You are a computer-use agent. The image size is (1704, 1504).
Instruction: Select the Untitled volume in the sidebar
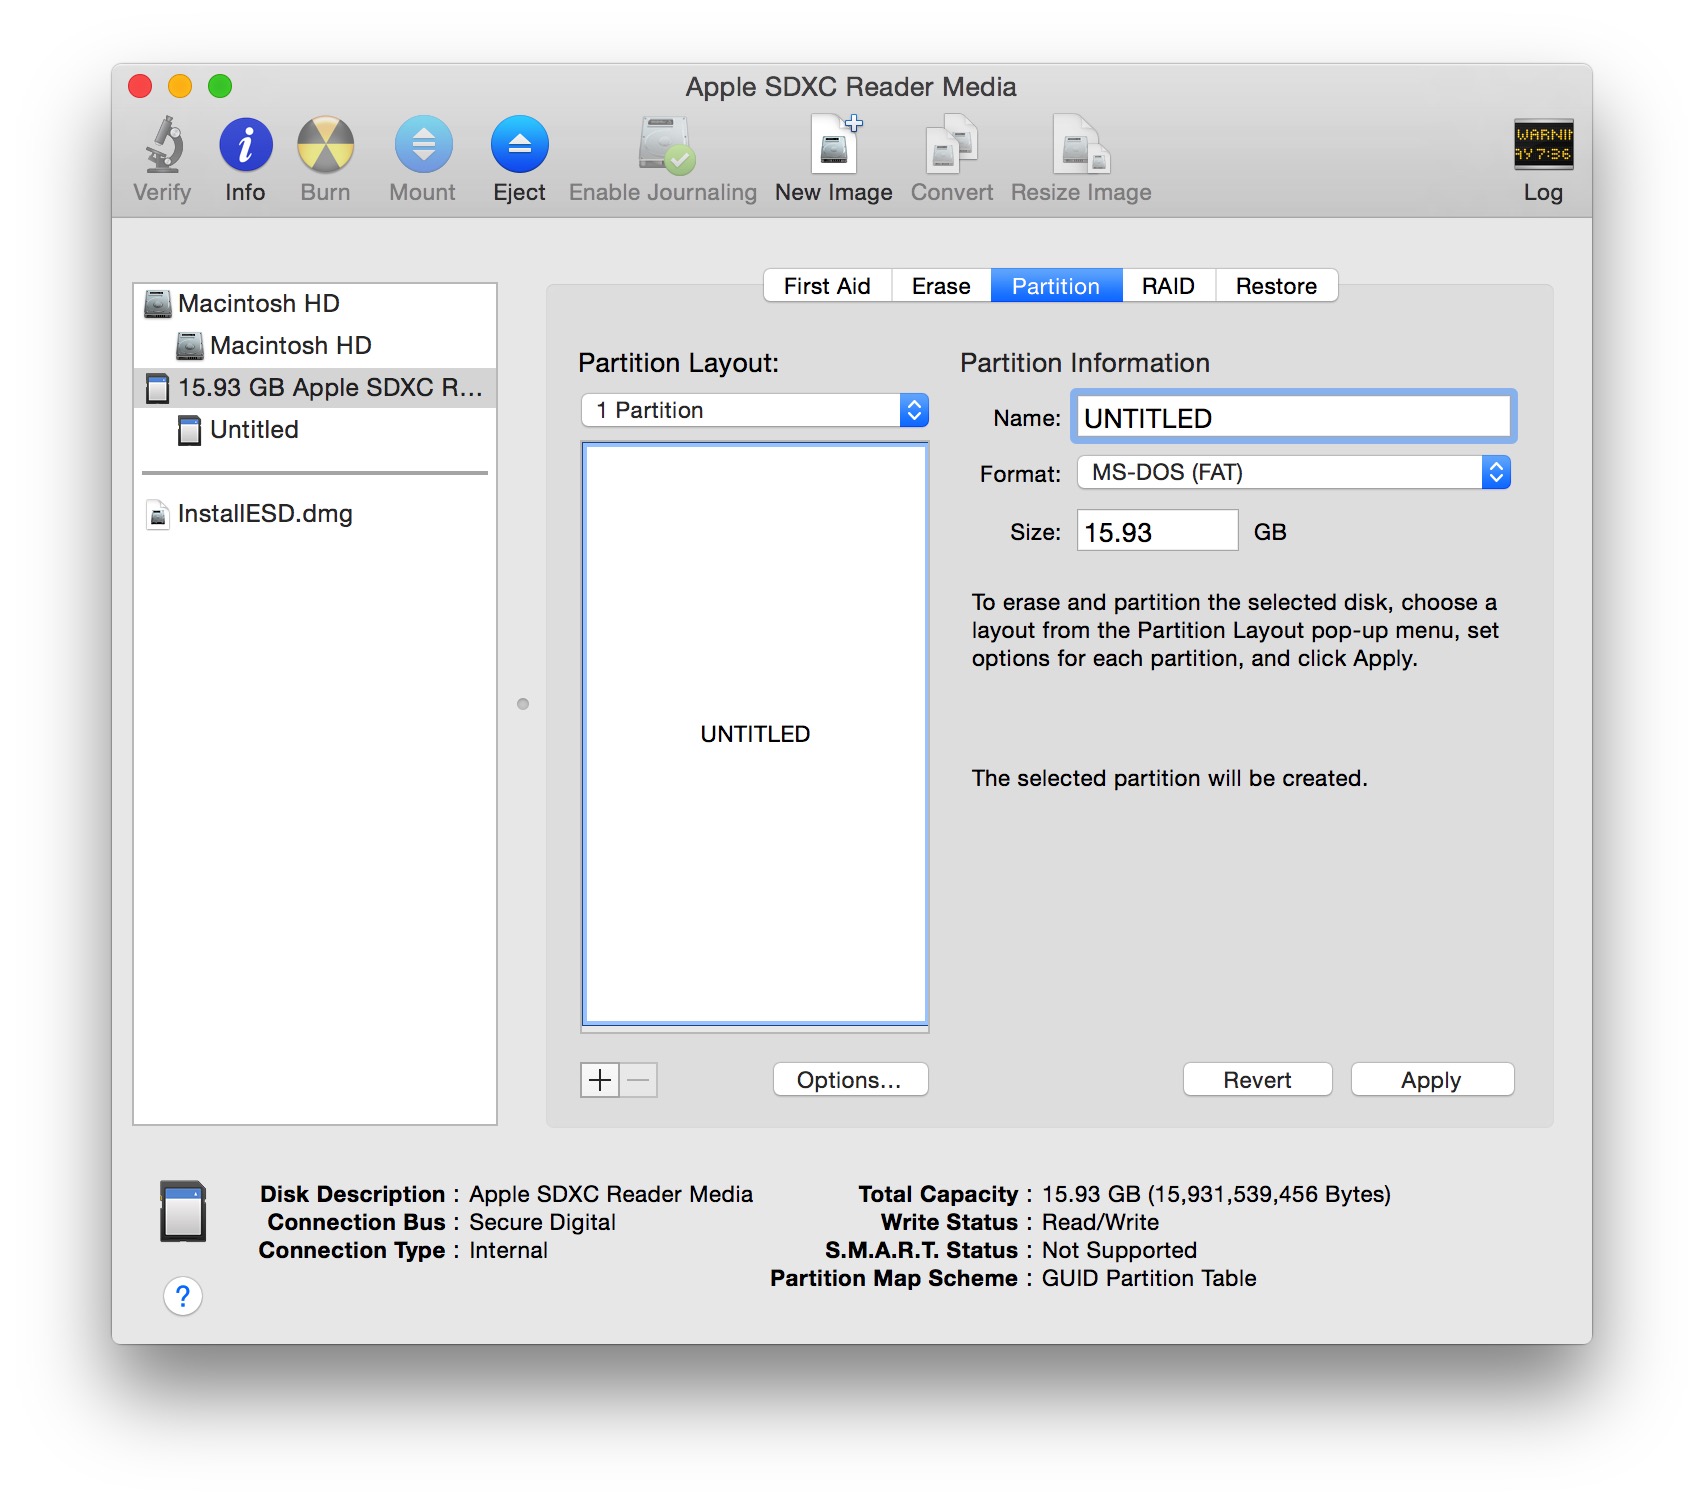pyautogui.click(x=253, y=430)
